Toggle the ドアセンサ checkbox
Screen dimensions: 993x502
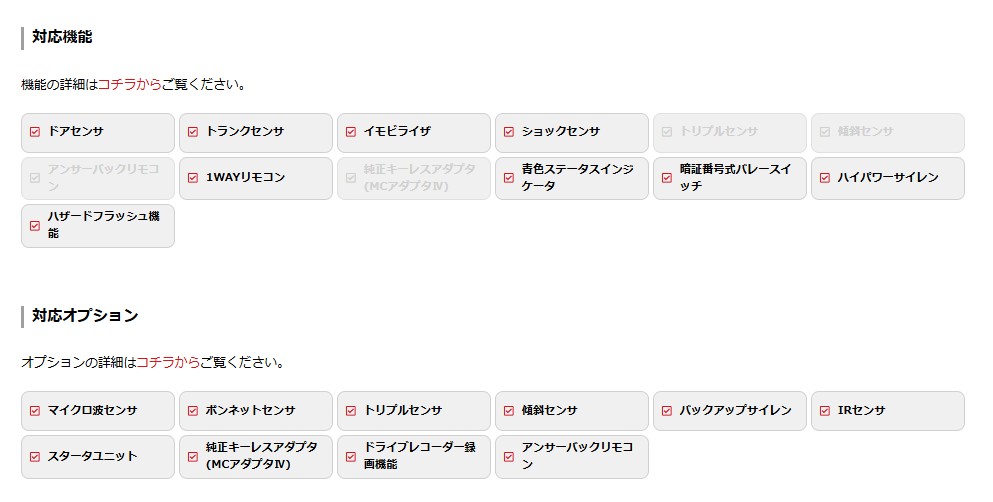tap(35, 132)
